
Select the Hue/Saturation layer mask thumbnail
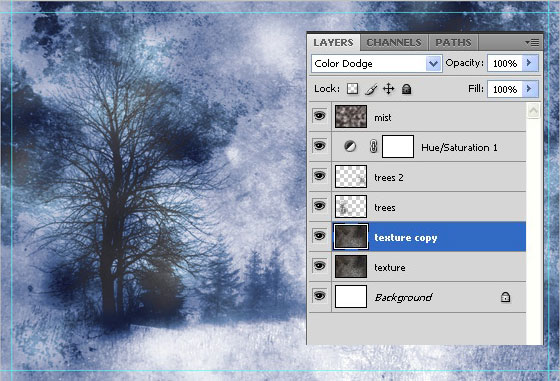coord(398,146)
